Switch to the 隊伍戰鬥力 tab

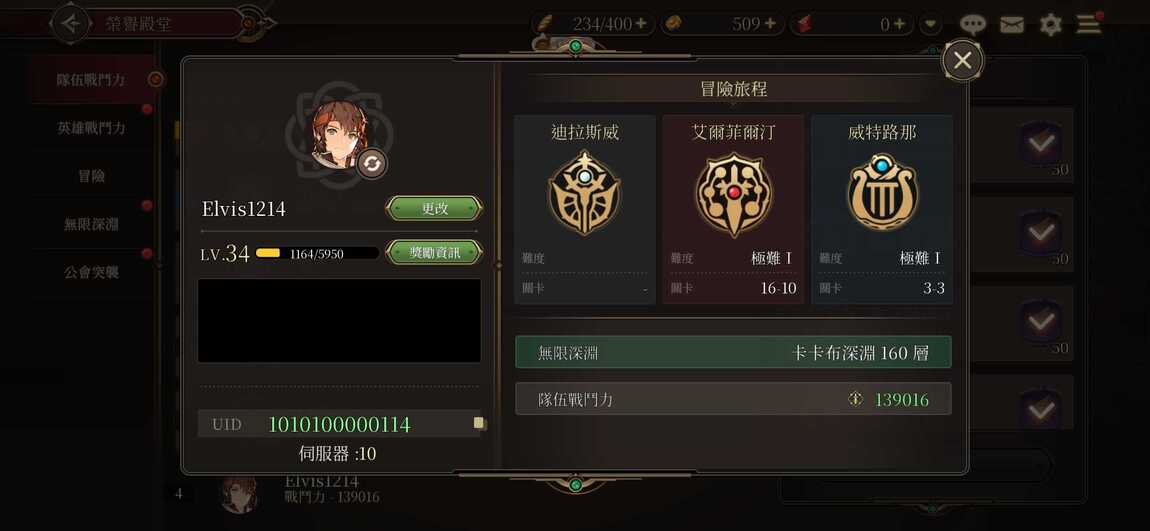point(92,79)
